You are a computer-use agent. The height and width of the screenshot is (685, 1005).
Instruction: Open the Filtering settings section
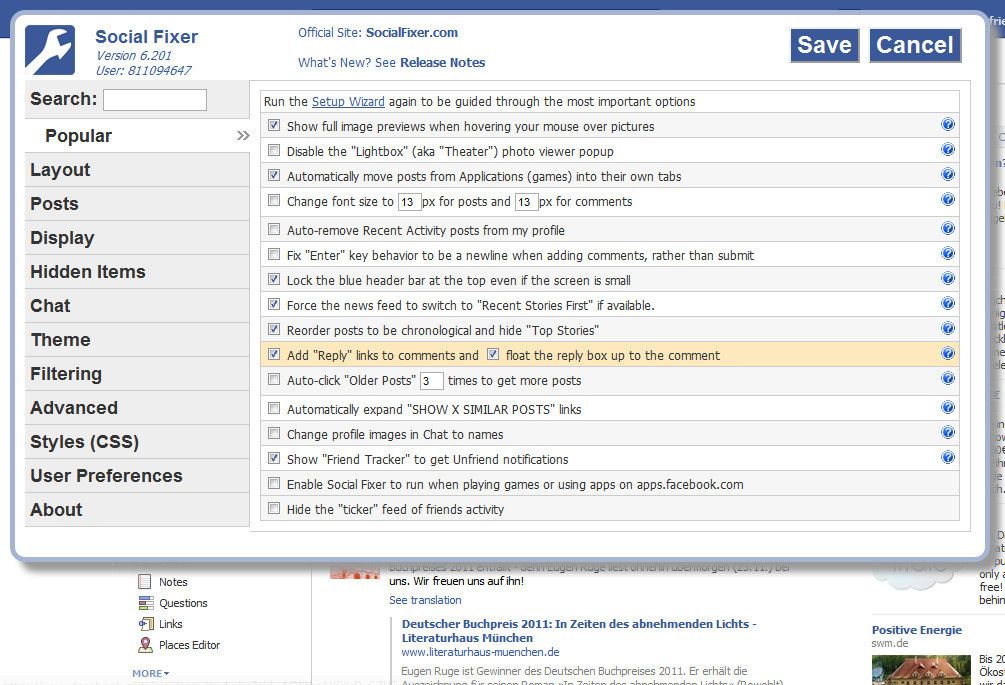[x=67, y=373]
